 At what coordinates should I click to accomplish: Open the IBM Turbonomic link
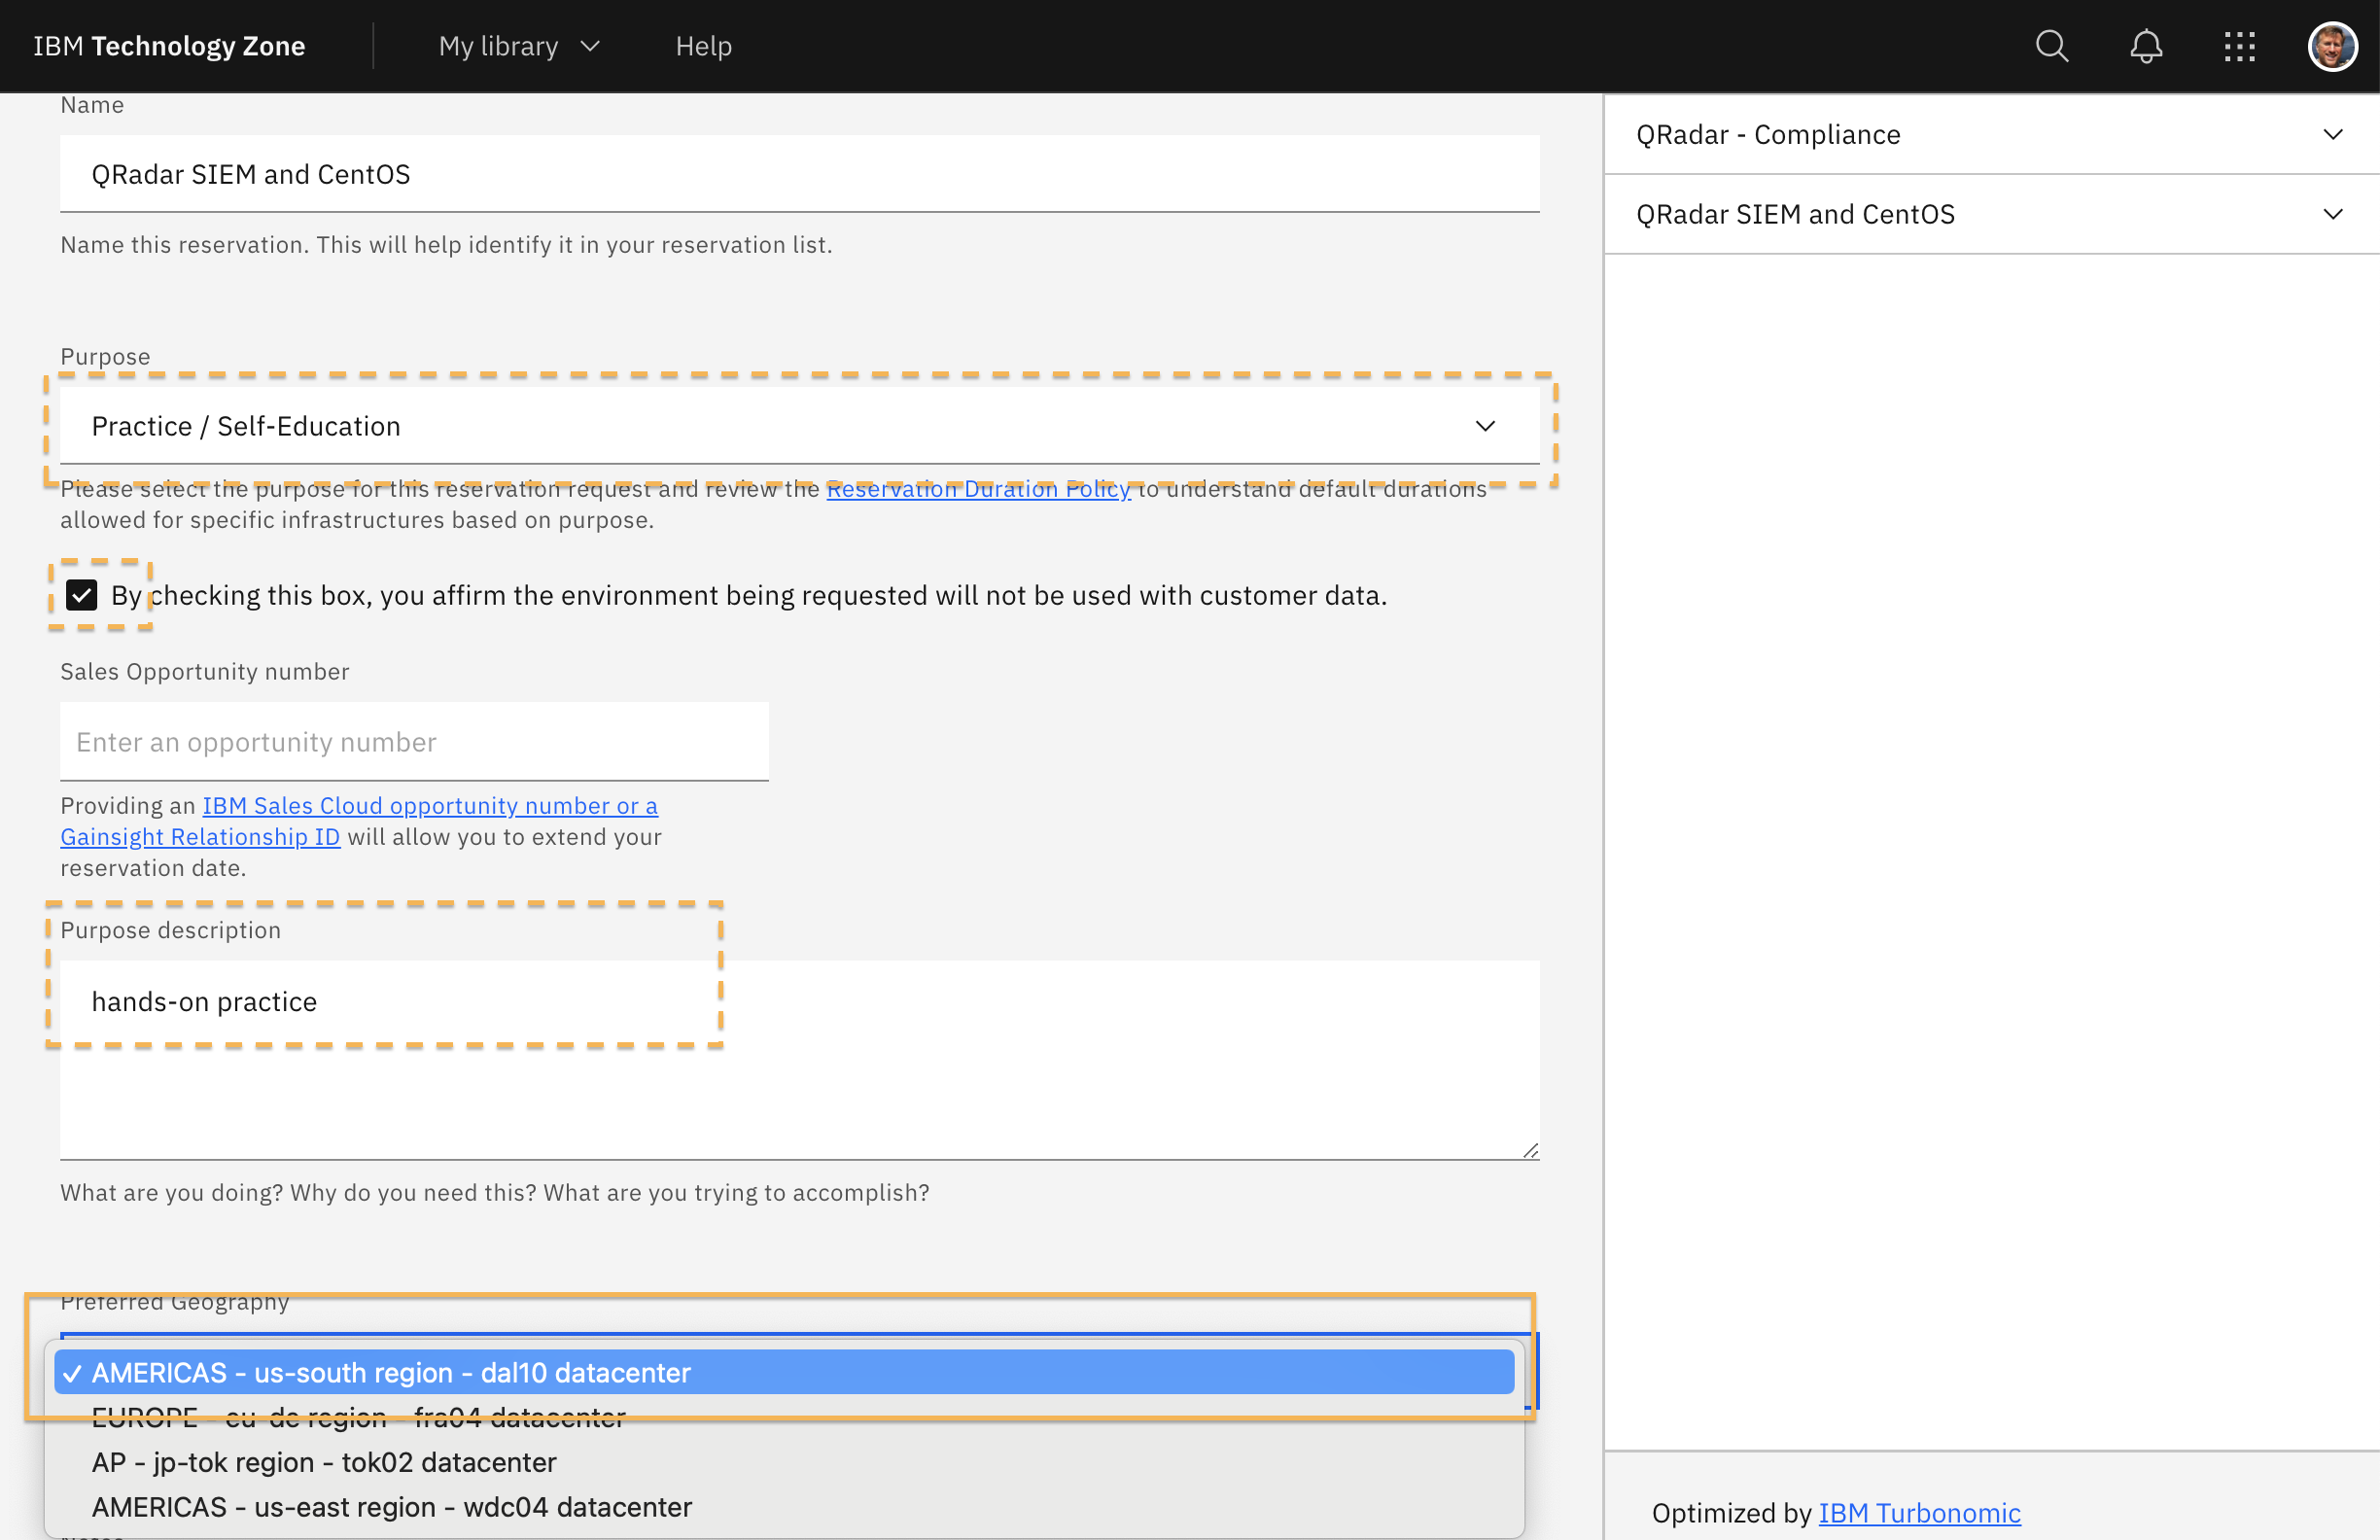1918,1513
